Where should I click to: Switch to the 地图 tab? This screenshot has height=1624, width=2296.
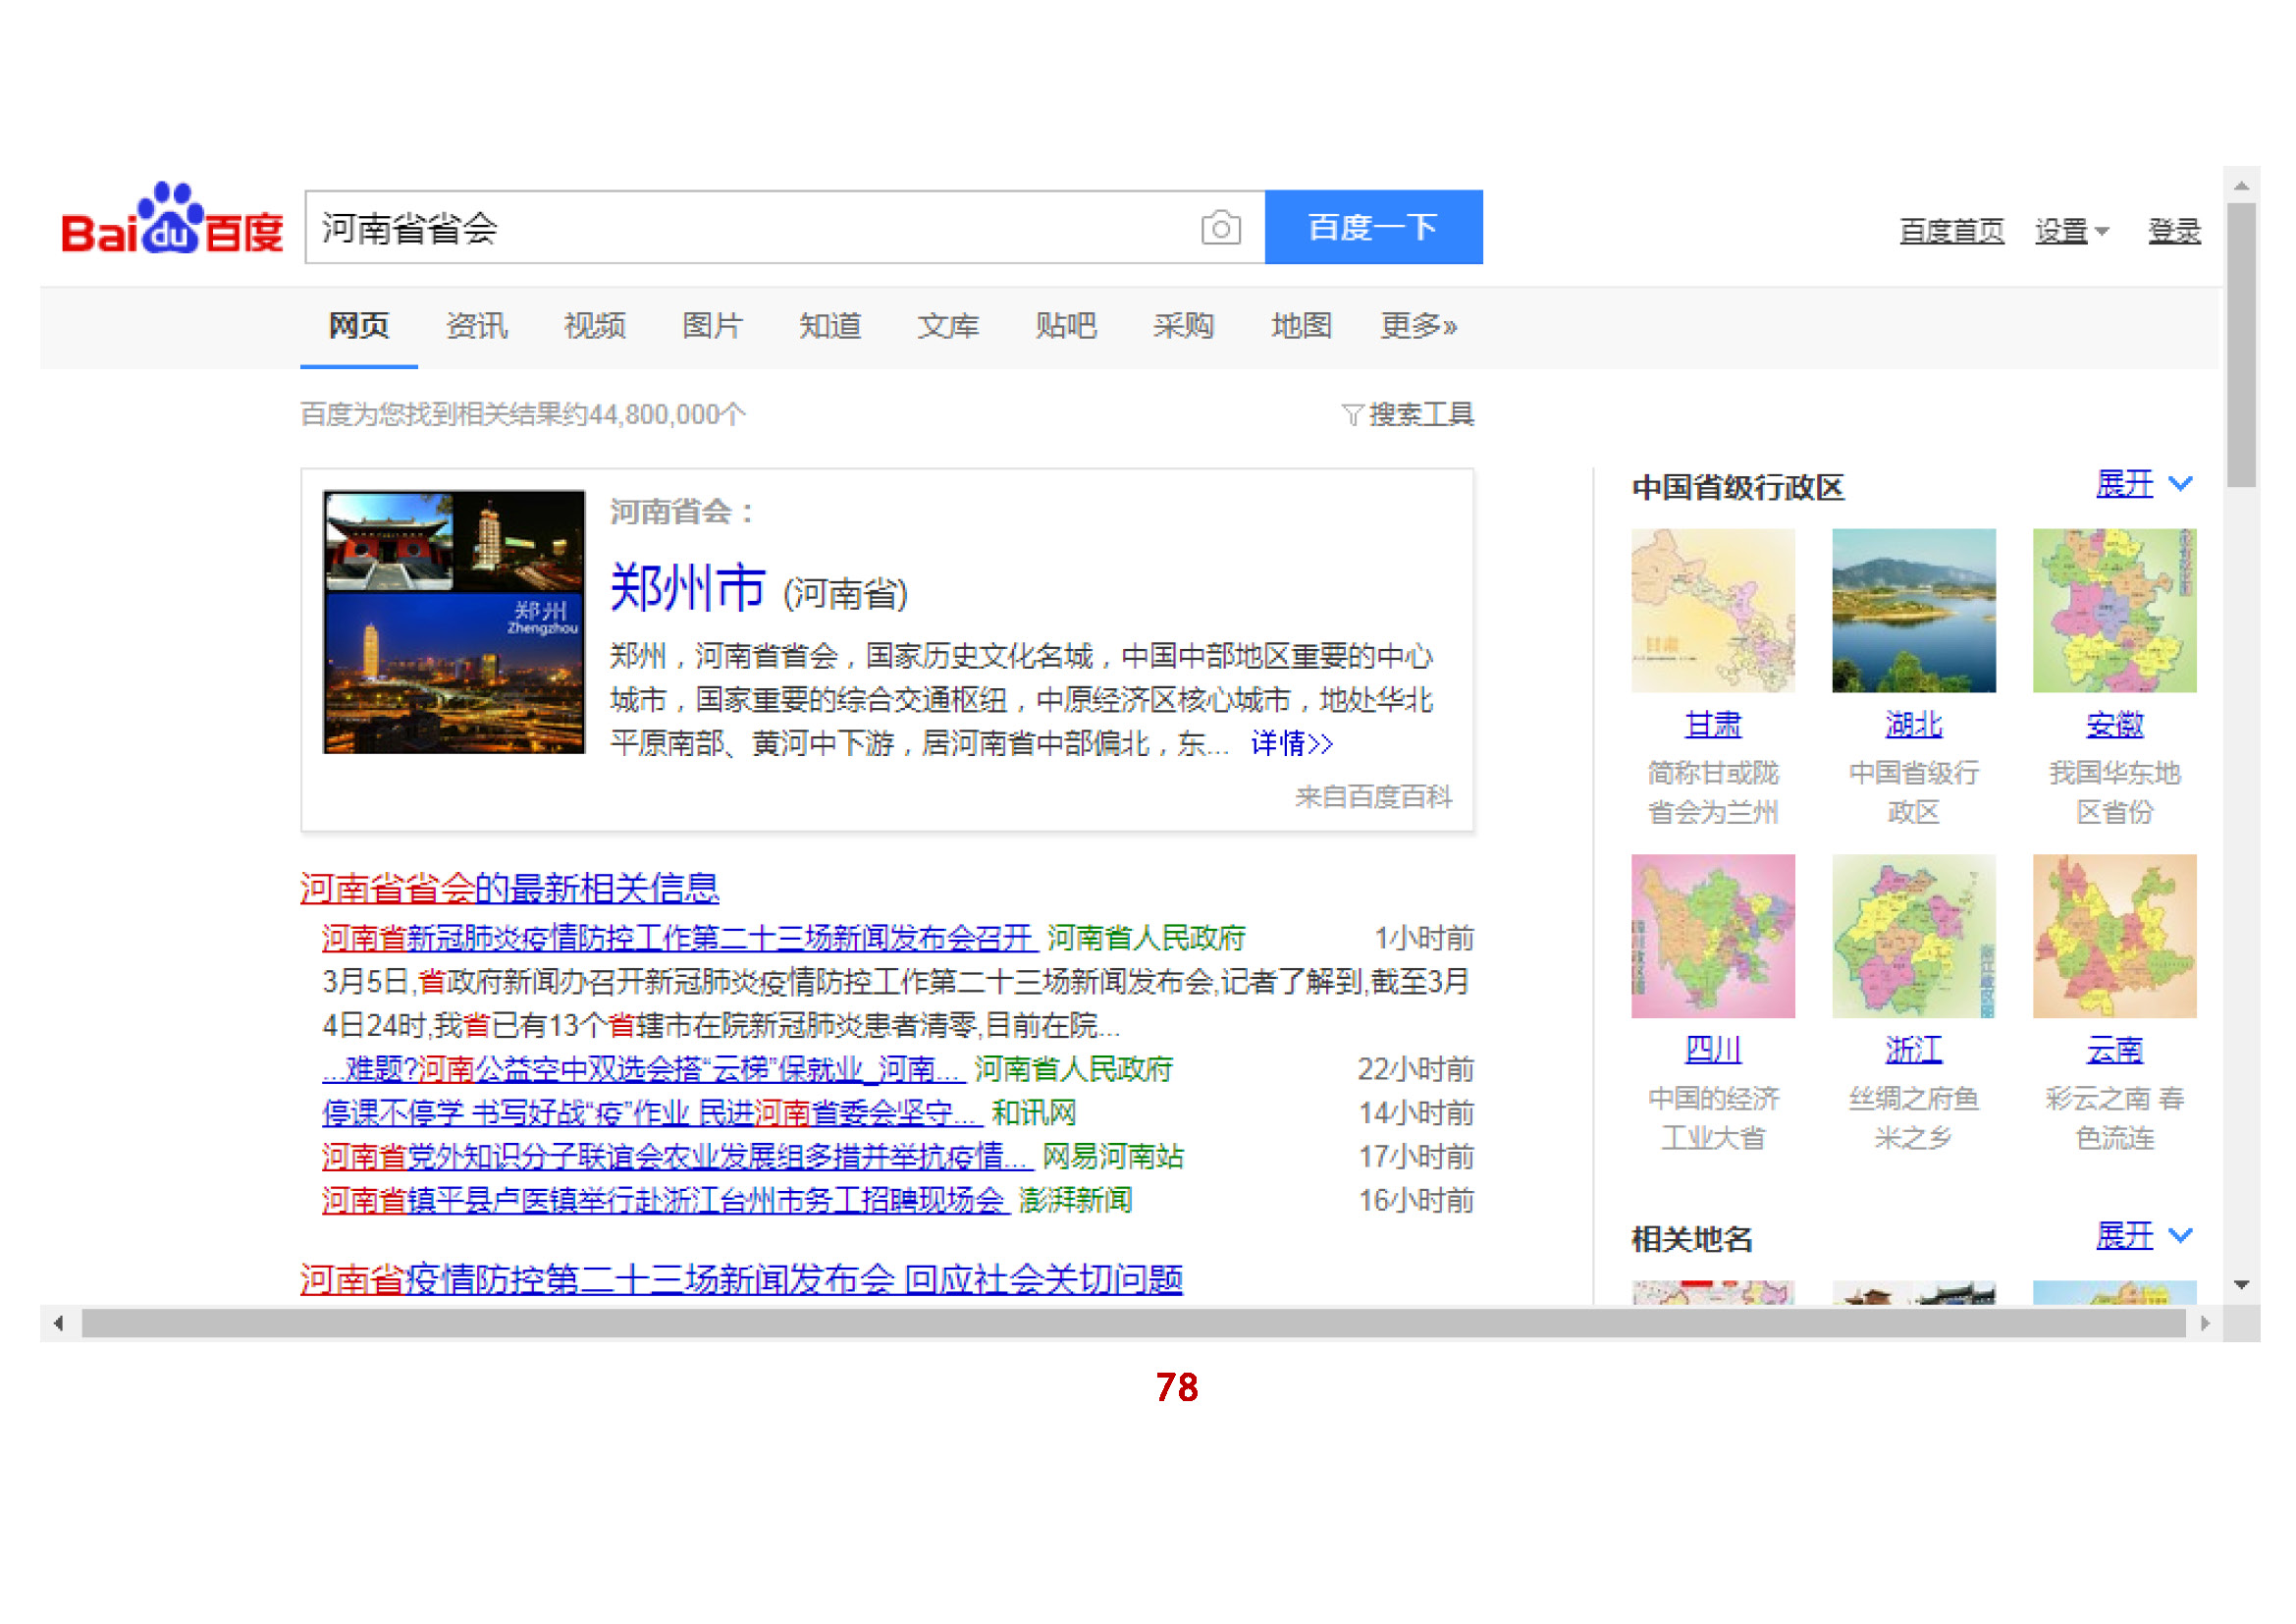click(1300, 326)
